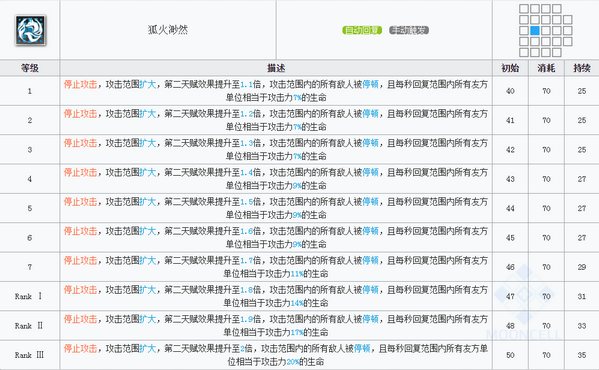Click level cell 7
The width and height of the screenshot is (599, 370).
pyautogui.click(x=30, y=267)
